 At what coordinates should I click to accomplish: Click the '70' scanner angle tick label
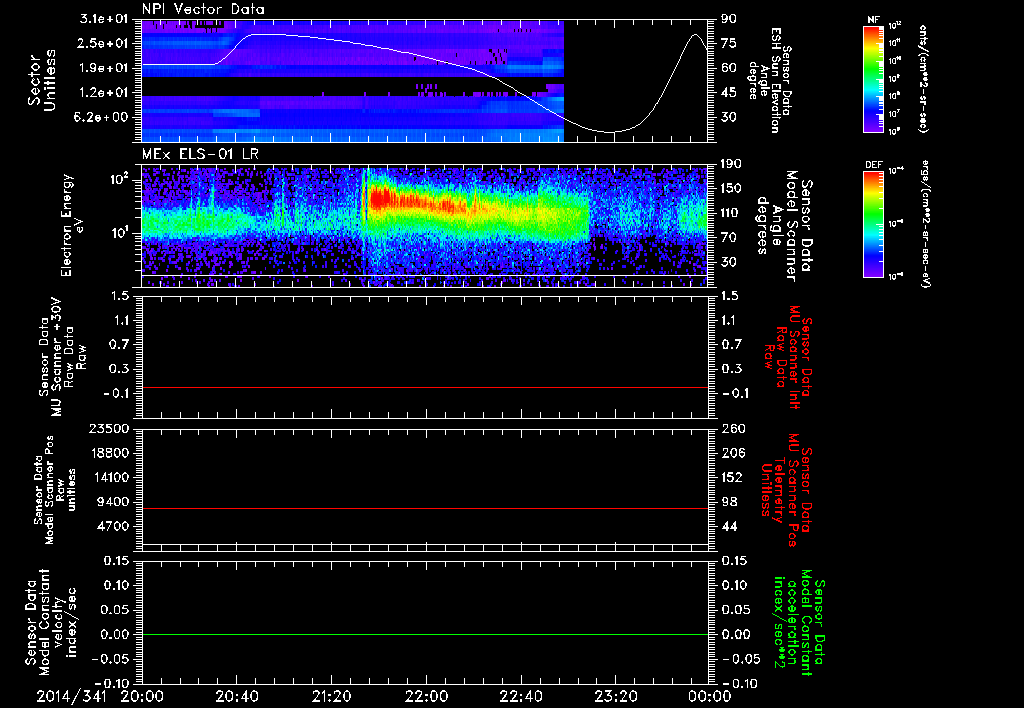click(728, 238)
